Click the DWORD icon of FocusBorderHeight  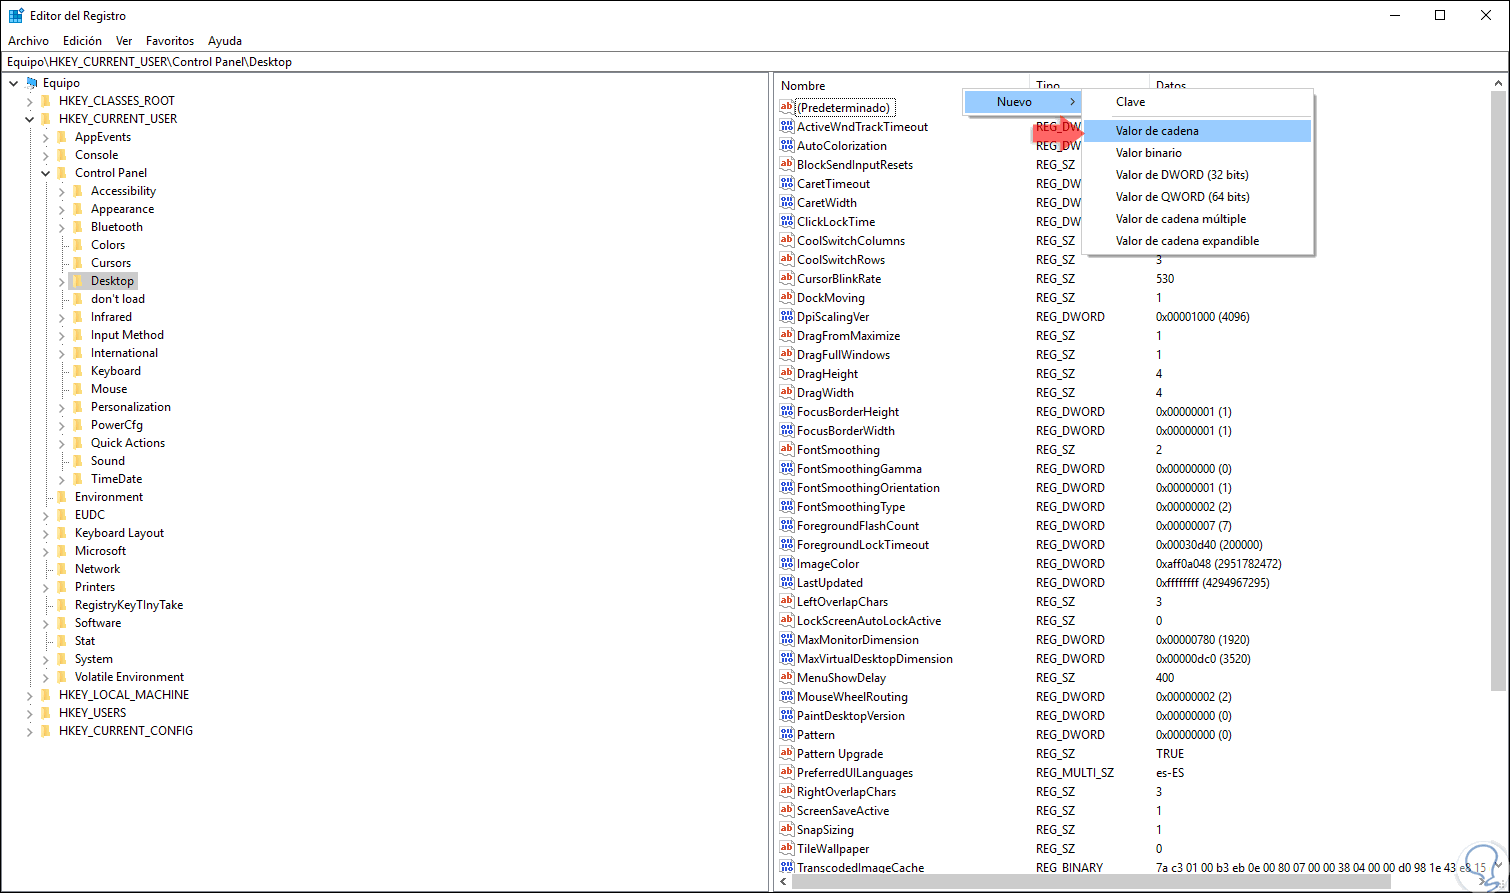[787, 412]
